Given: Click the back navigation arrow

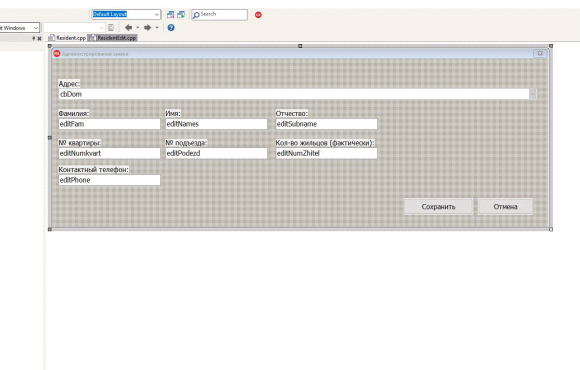Looking at the screenshot, I should point(128,27).
